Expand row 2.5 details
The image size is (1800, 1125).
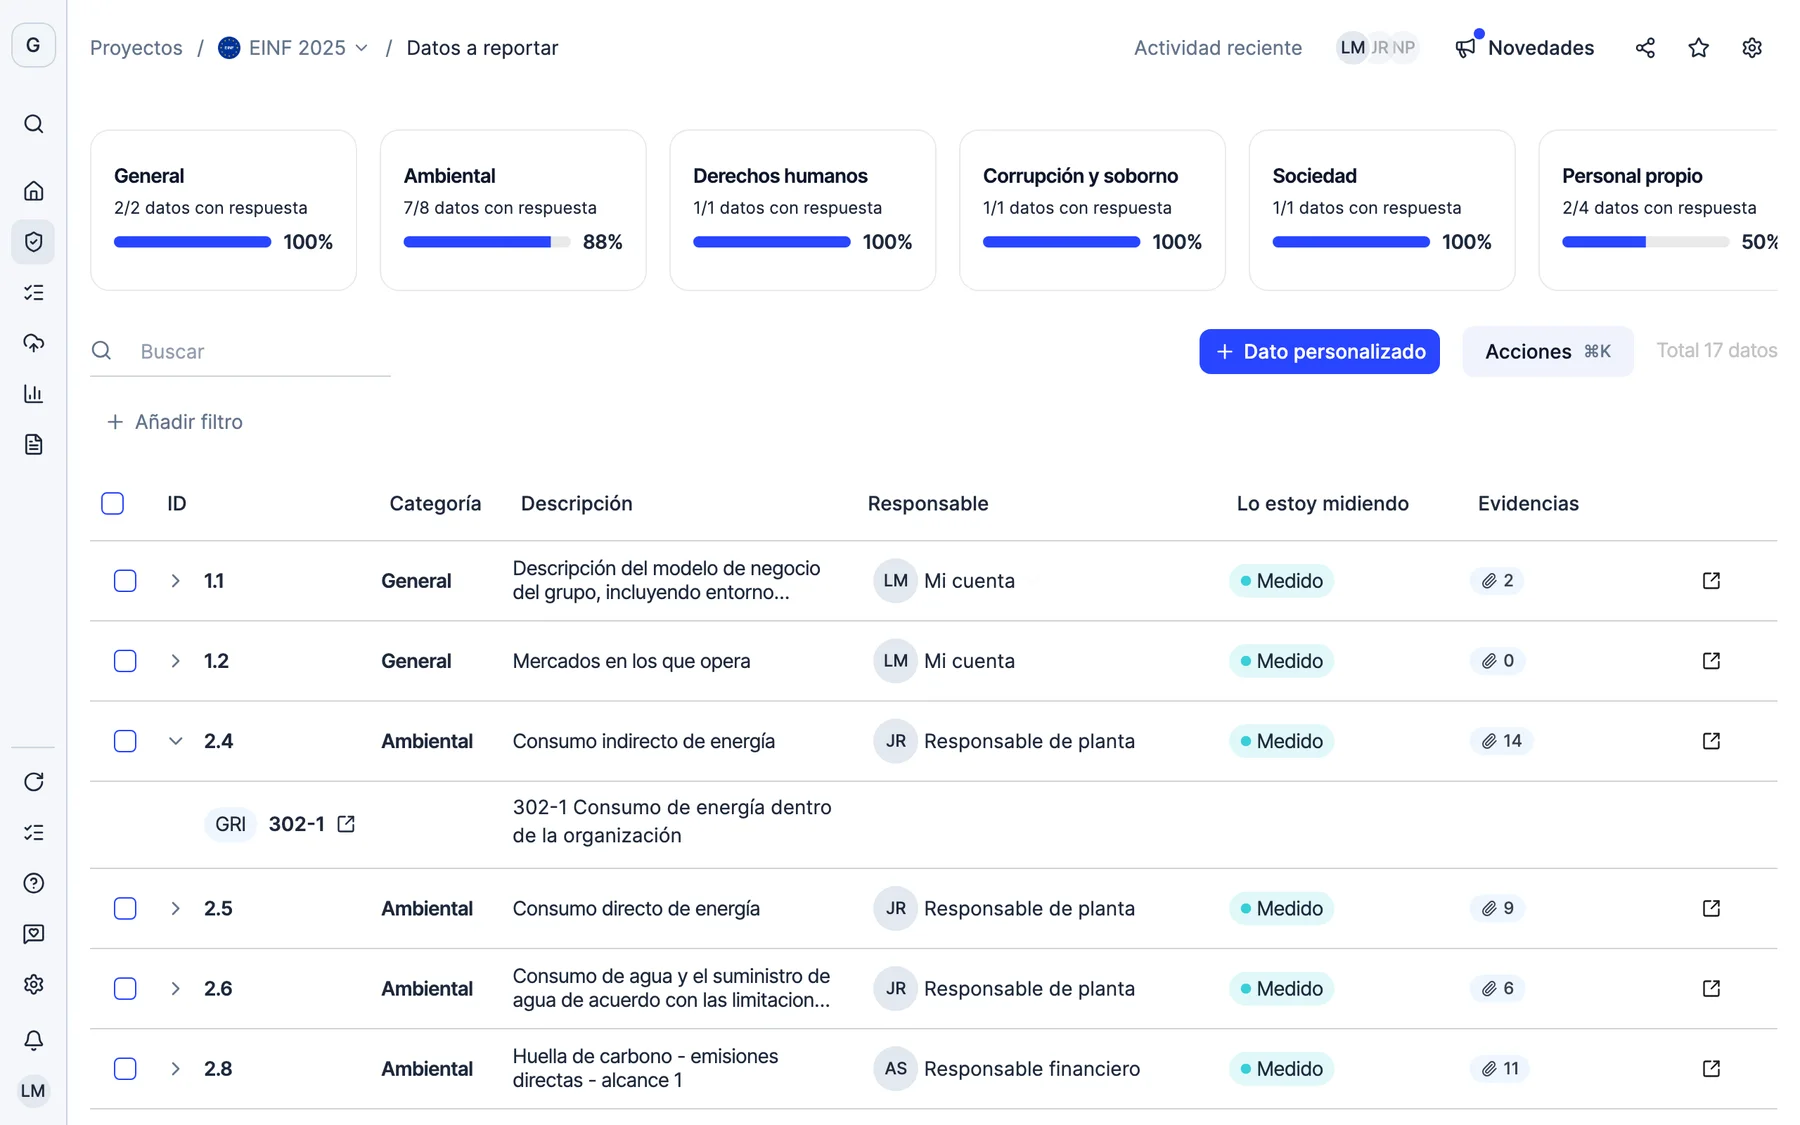point(175,909)
